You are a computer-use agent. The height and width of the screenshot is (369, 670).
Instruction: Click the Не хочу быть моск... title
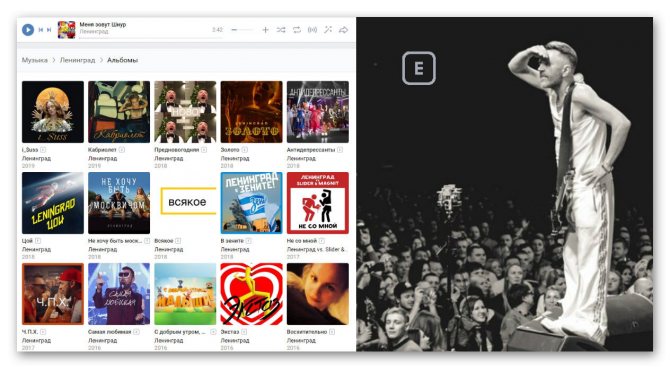click(115, 241)
